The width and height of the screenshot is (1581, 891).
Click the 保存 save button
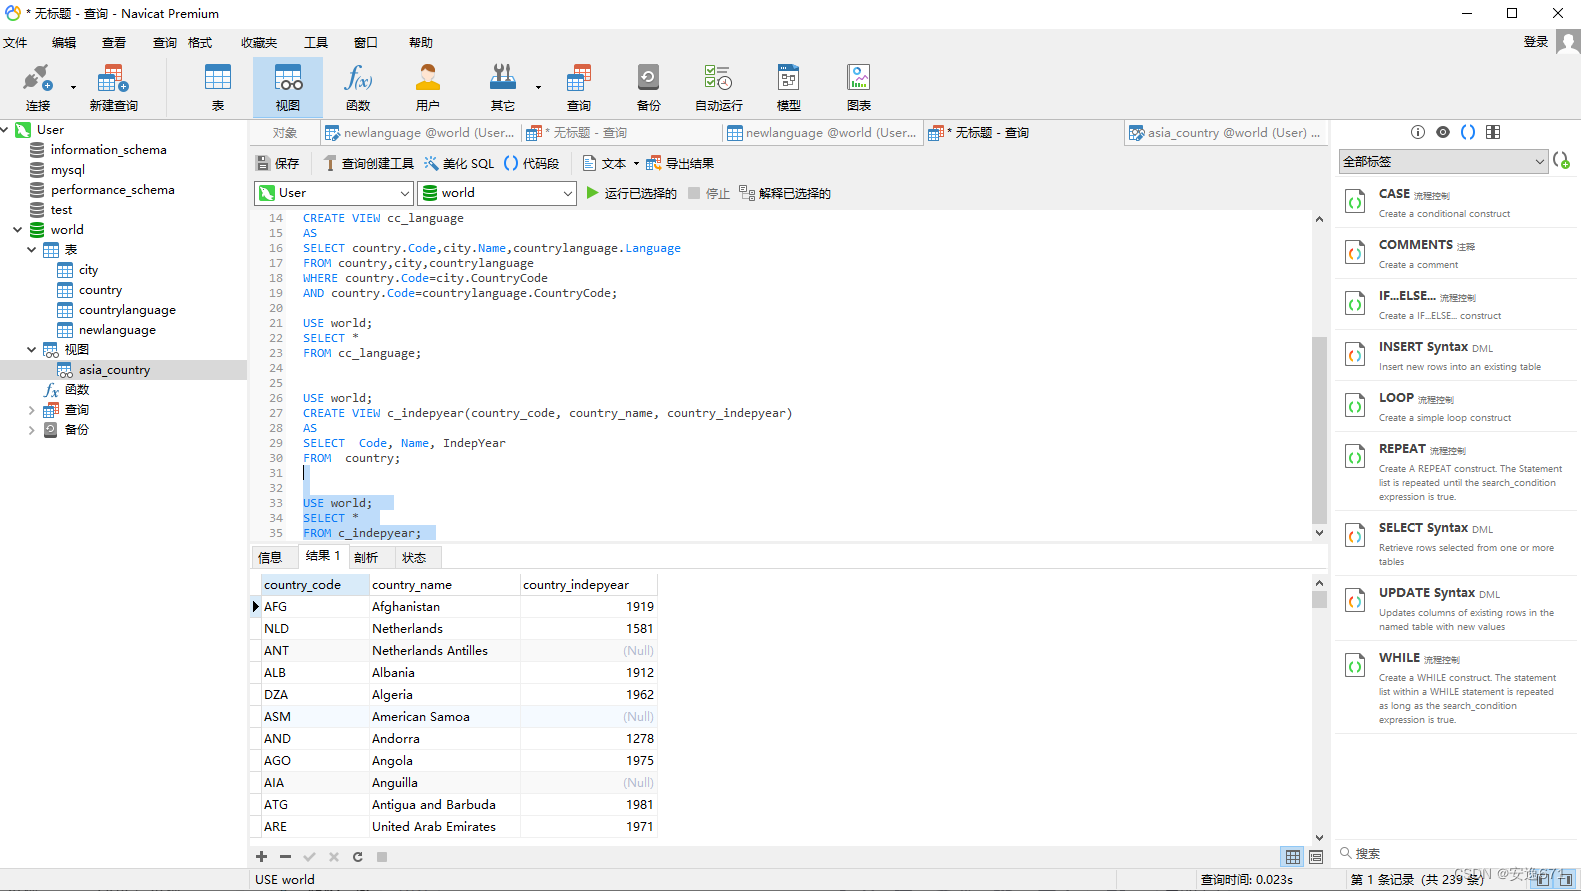coord(277,163)
